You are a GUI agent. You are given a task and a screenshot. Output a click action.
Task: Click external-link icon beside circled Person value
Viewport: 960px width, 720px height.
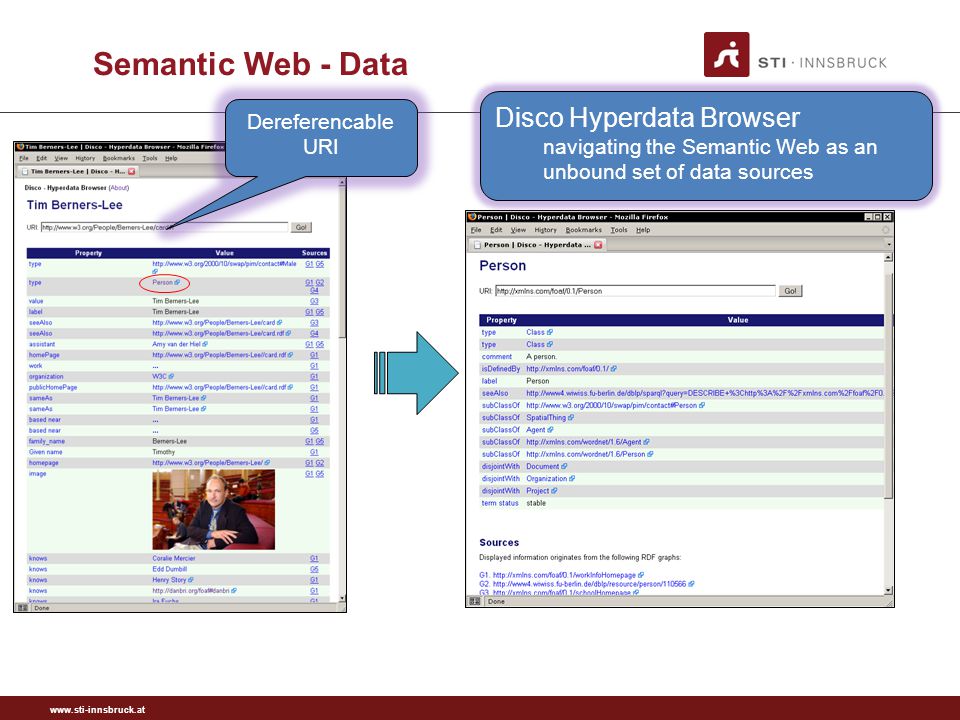pos(178,282)
